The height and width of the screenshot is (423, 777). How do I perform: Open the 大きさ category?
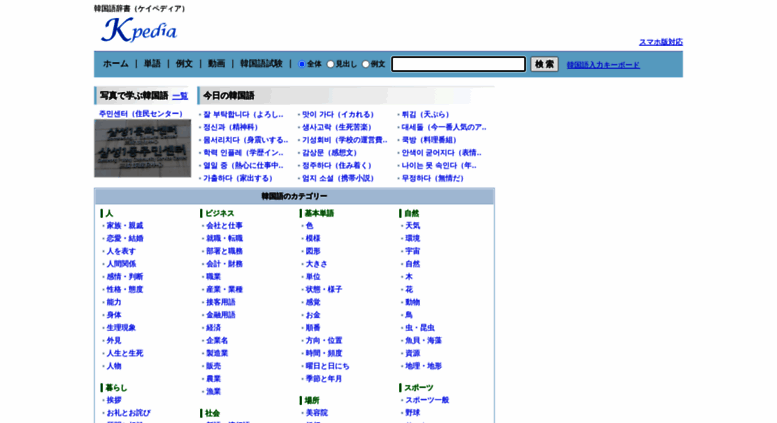coord(317,264)
